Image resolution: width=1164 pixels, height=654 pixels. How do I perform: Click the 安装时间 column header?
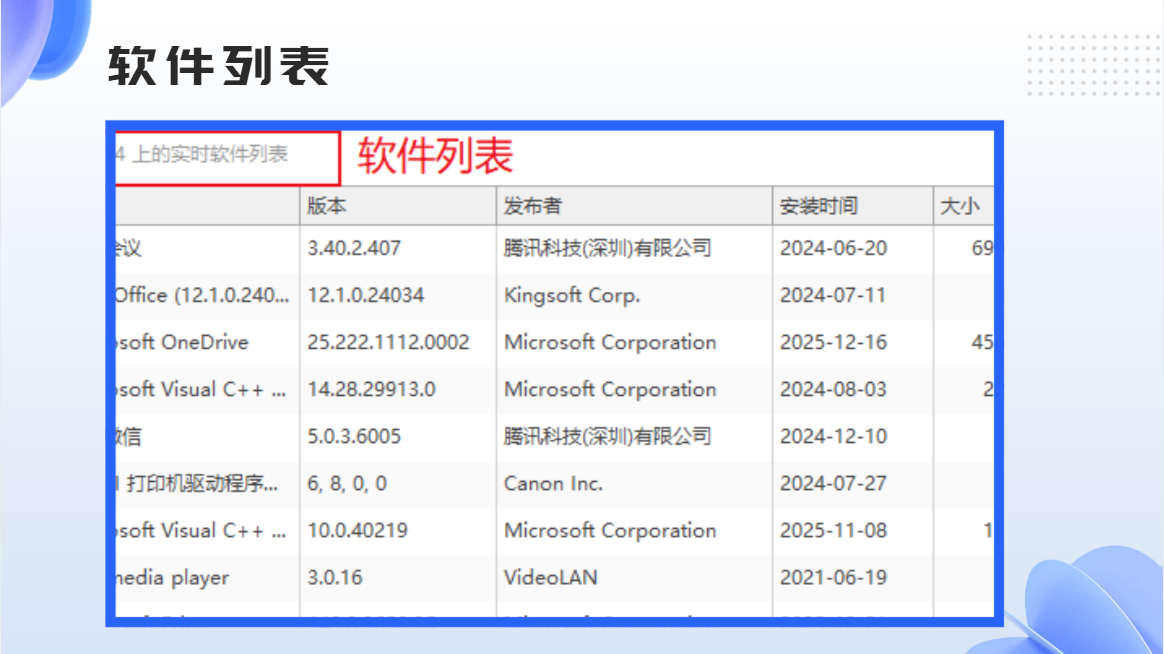coord(852,206)
